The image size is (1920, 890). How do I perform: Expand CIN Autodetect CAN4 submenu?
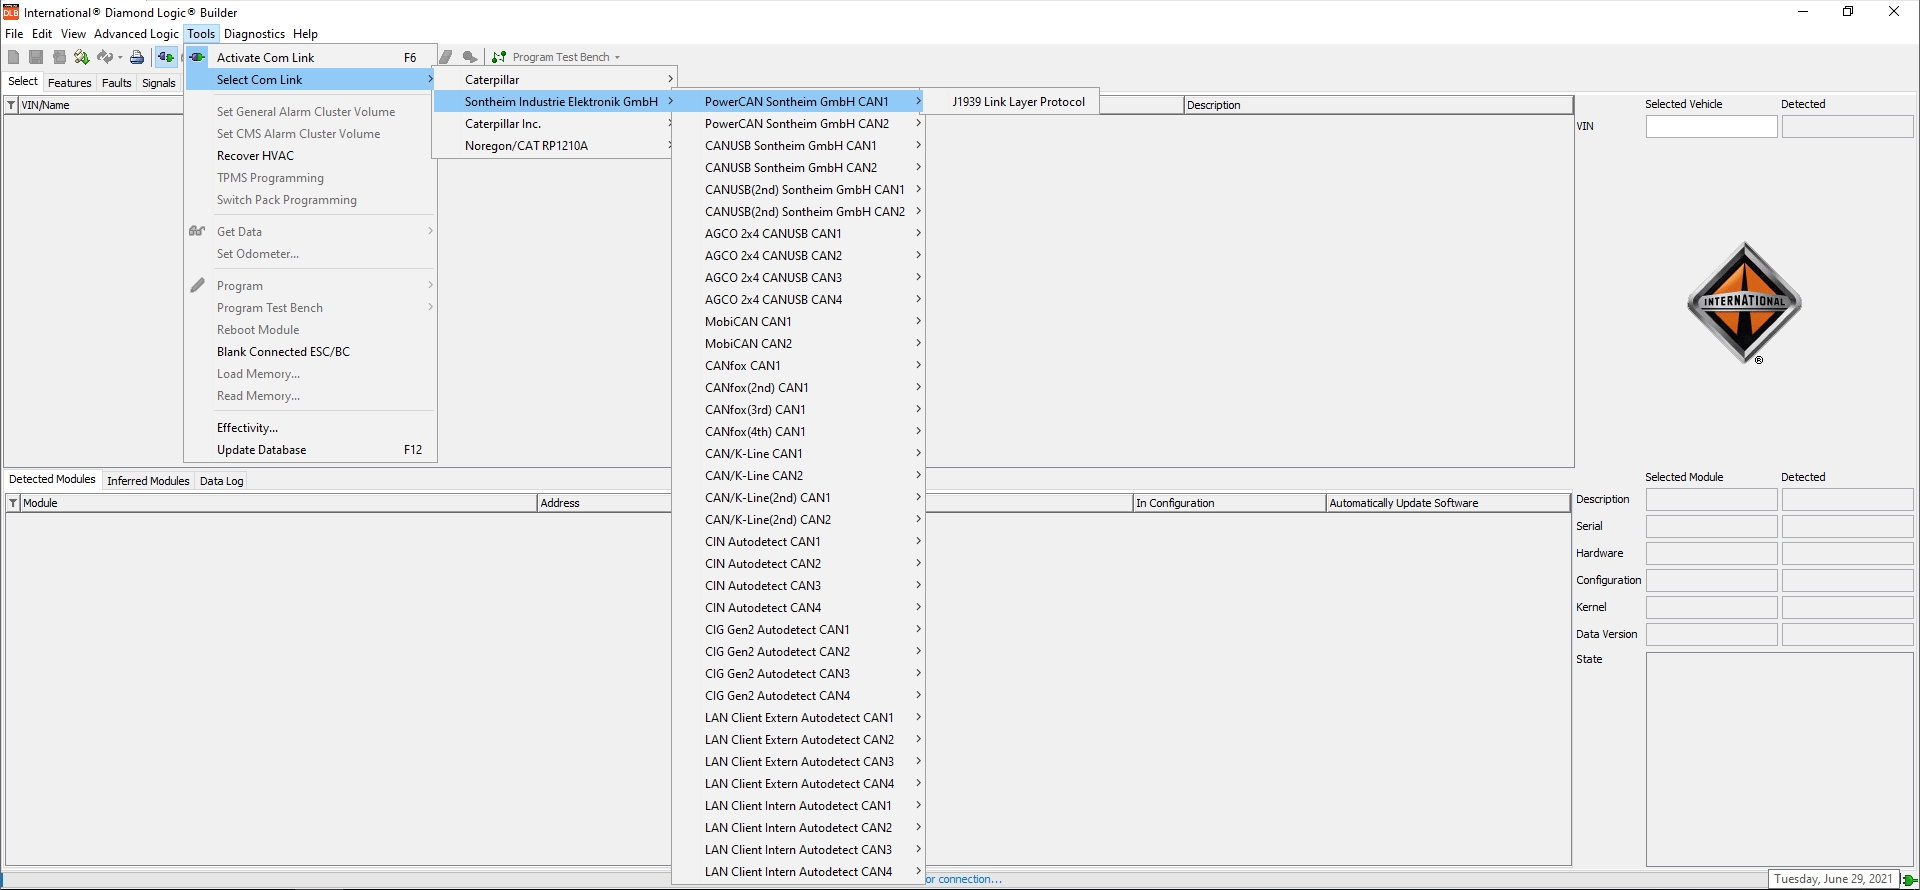[x=798, y=608]
